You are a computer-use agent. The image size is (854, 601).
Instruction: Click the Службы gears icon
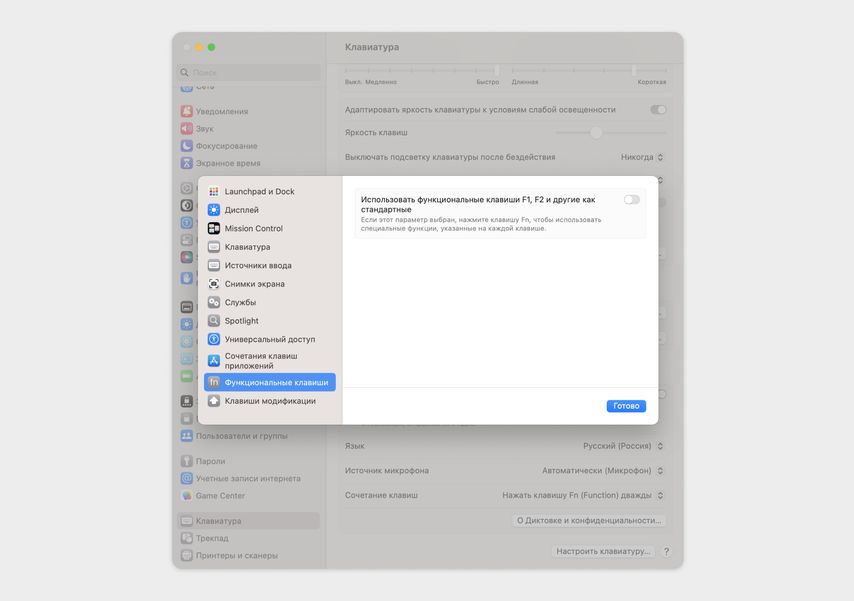[214, 302]
